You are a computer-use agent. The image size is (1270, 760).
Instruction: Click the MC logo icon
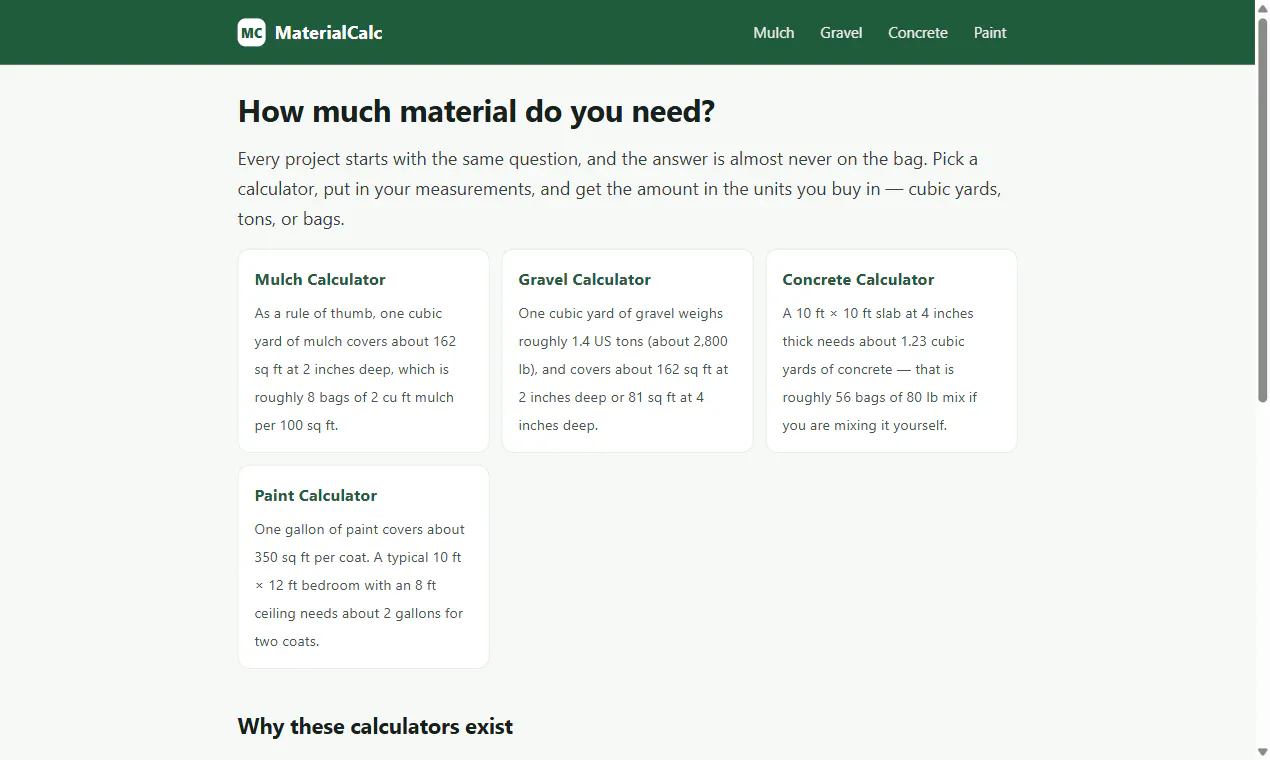251,33
